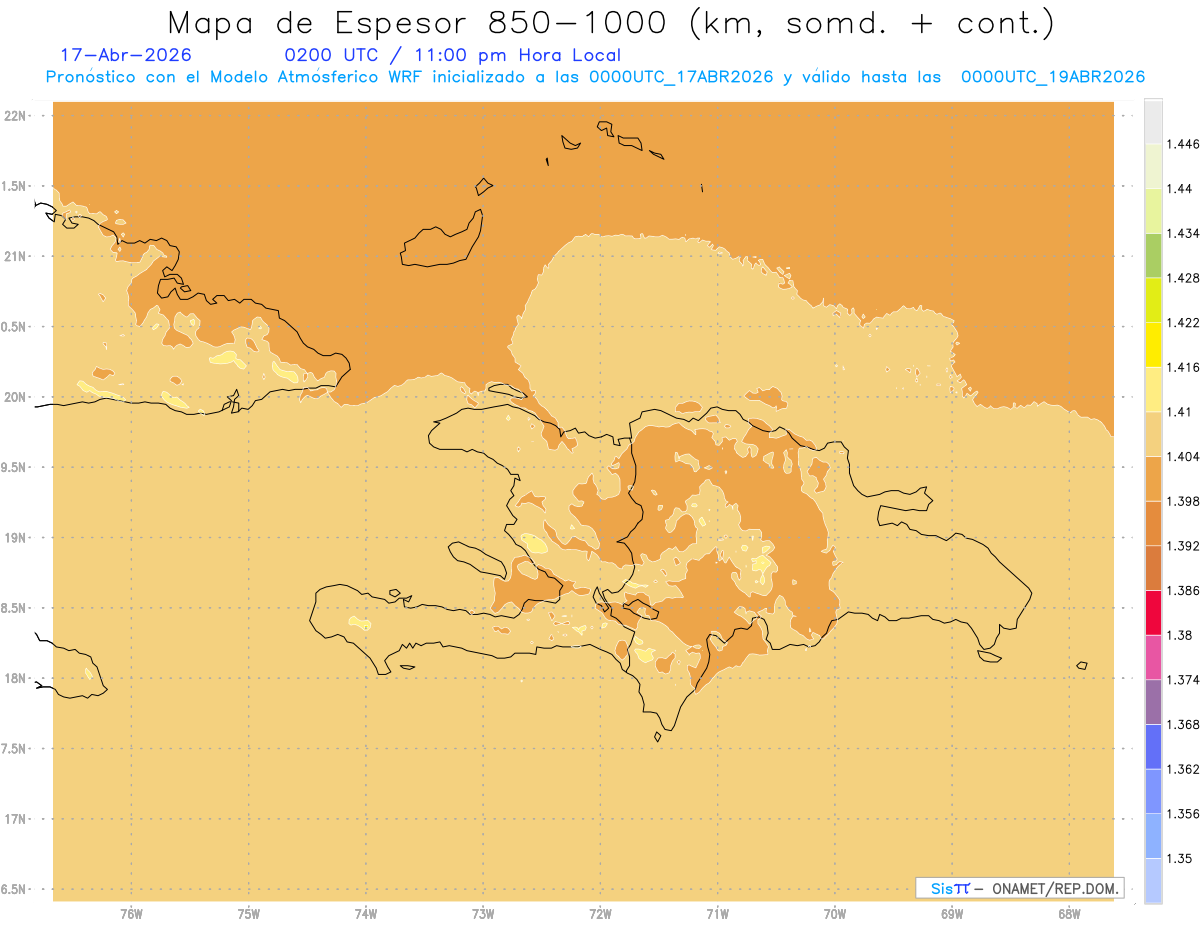The height and width of the screenshot is (927, 1200).
Task: Click the WRF model forecast description line
Action: (x=595, y=77)
